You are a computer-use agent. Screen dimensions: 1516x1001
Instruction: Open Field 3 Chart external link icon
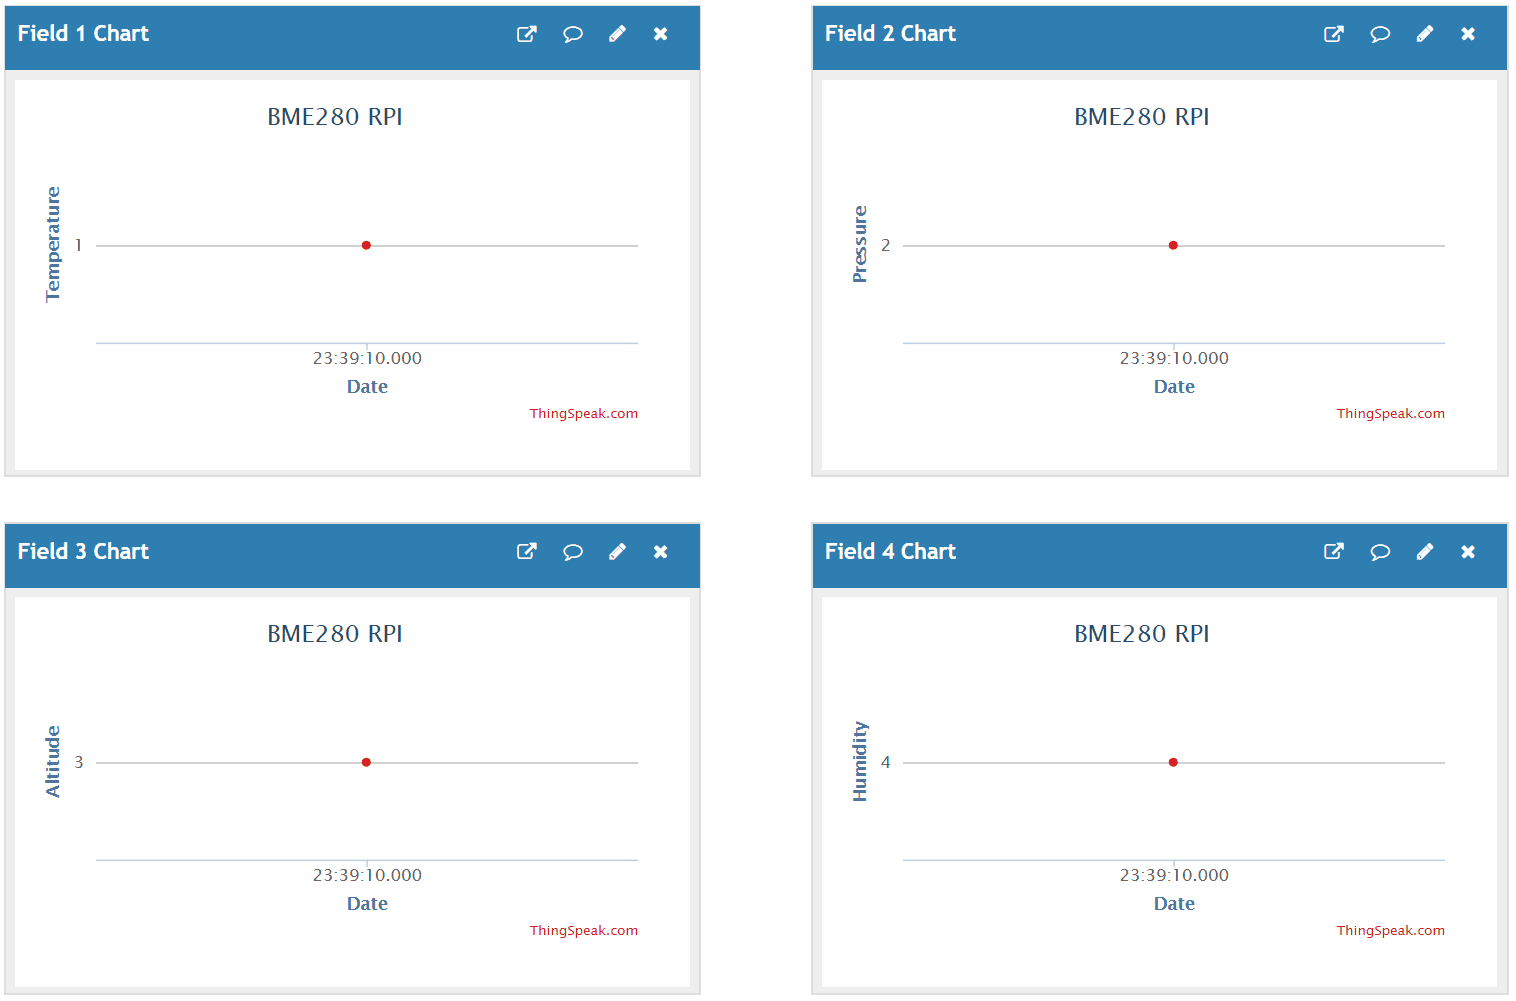pyautogui.click(x=526, y=551)
